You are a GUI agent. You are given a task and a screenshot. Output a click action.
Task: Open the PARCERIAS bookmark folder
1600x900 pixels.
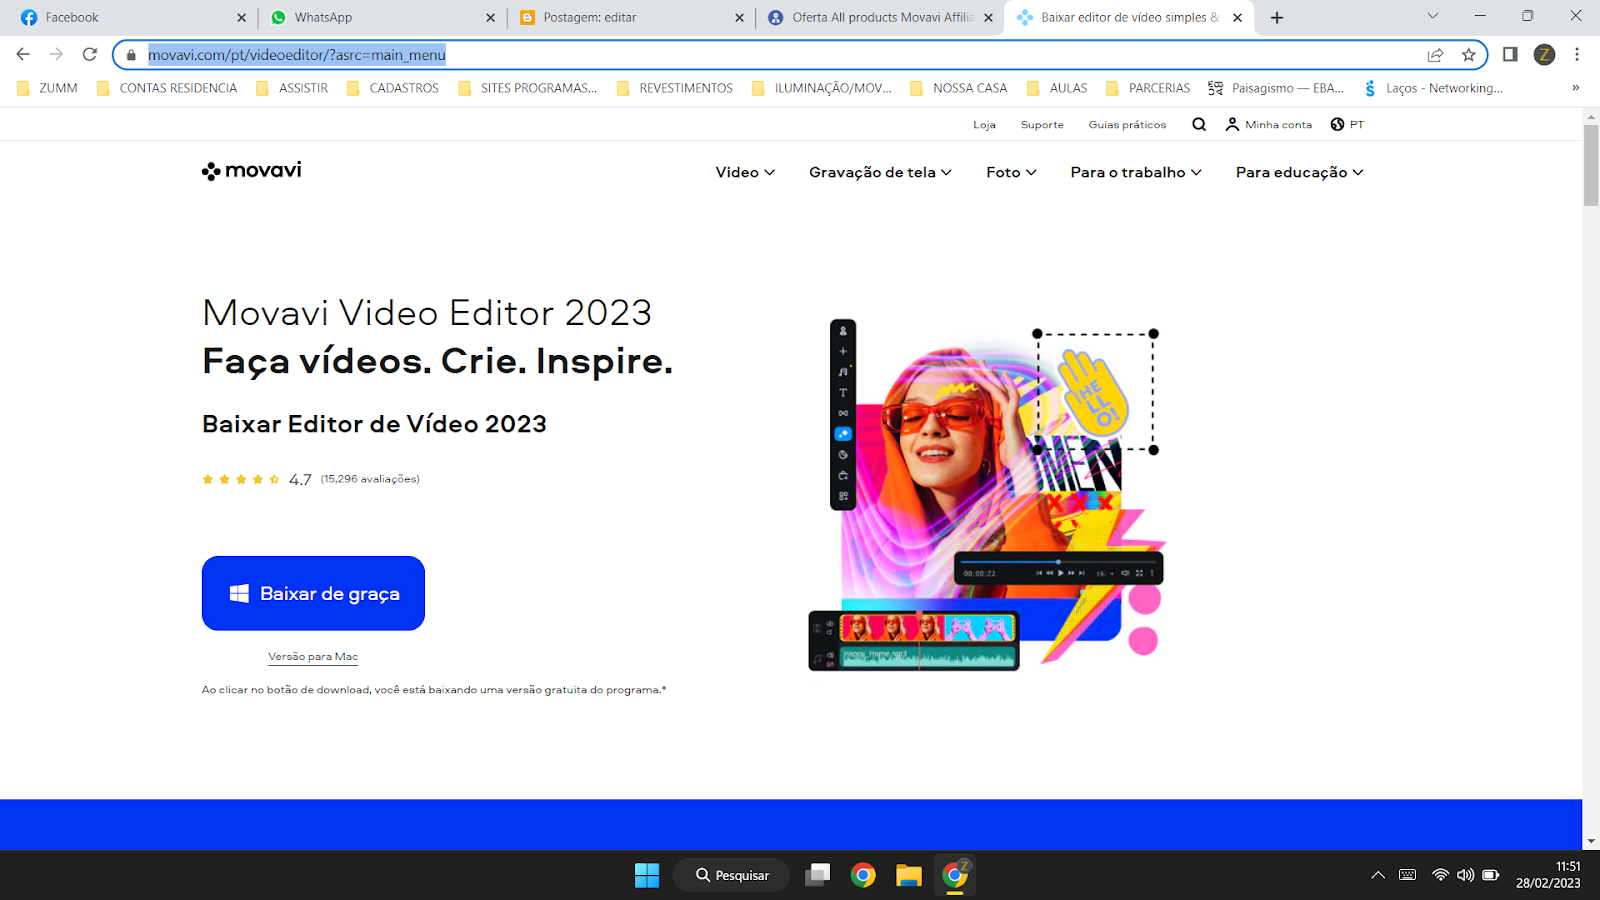pos(1148,88)
